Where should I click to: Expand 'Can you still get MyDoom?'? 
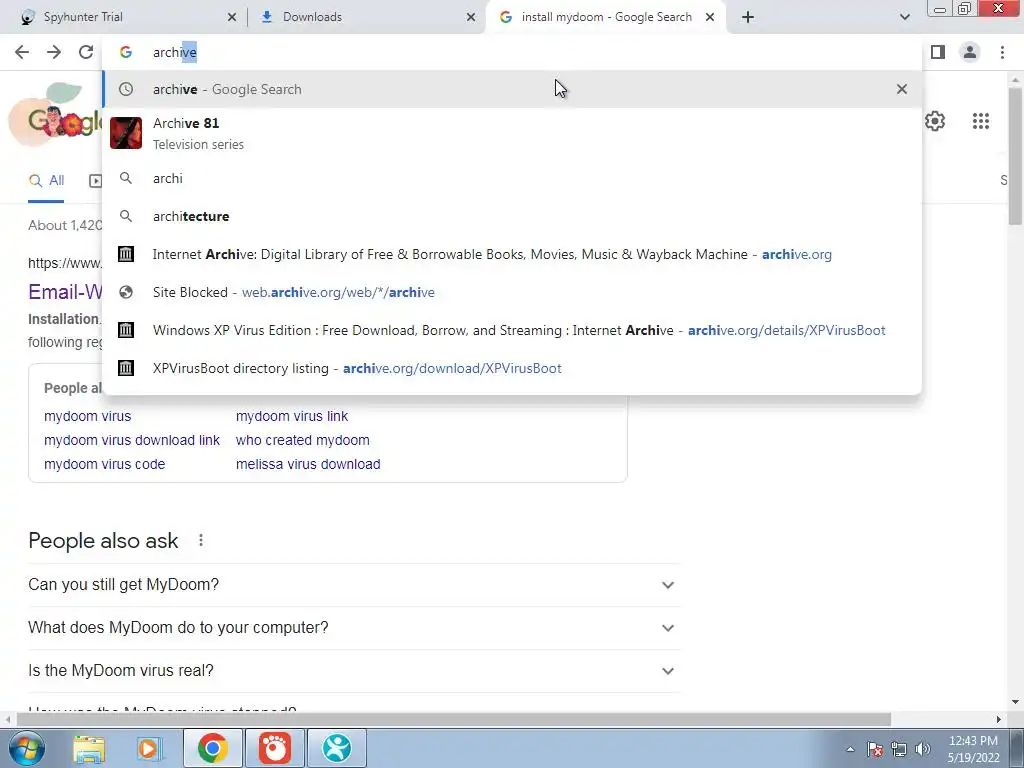pos(353,584)
